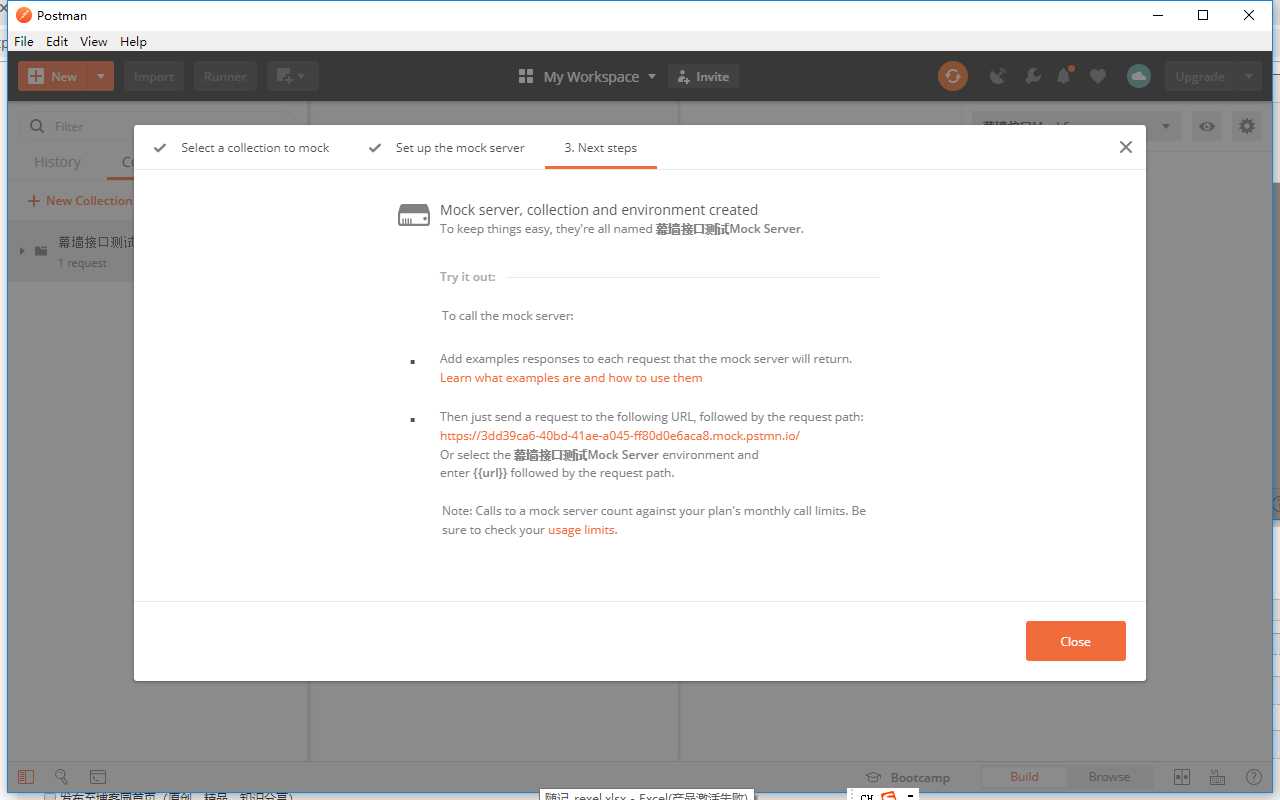Expand the 幕墙接口测试 collection arrow
The height and width of the screenshot is (800, 1280).
pyautogui.click(x=23, y=250)
